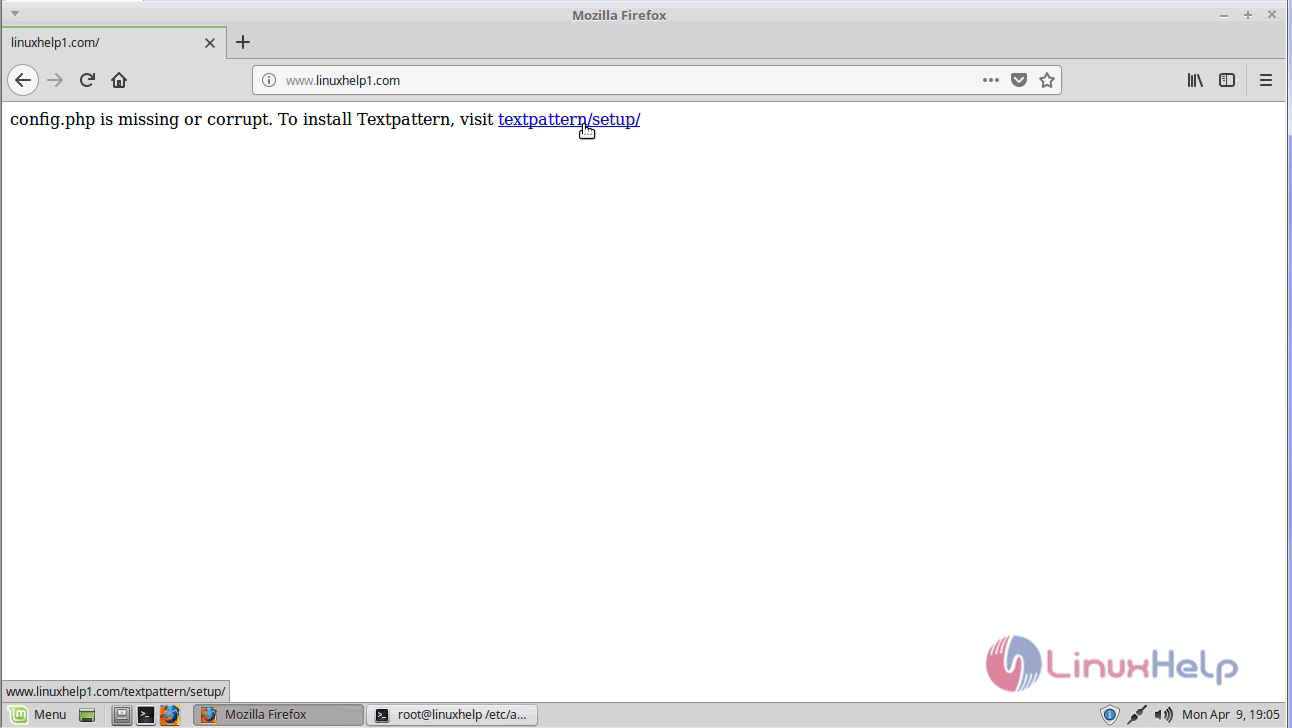The width and height of the screenshot is (1292, 728).
Task: Launch the file manager from panel
Action: pyautogui.click(x=122, y=715)
